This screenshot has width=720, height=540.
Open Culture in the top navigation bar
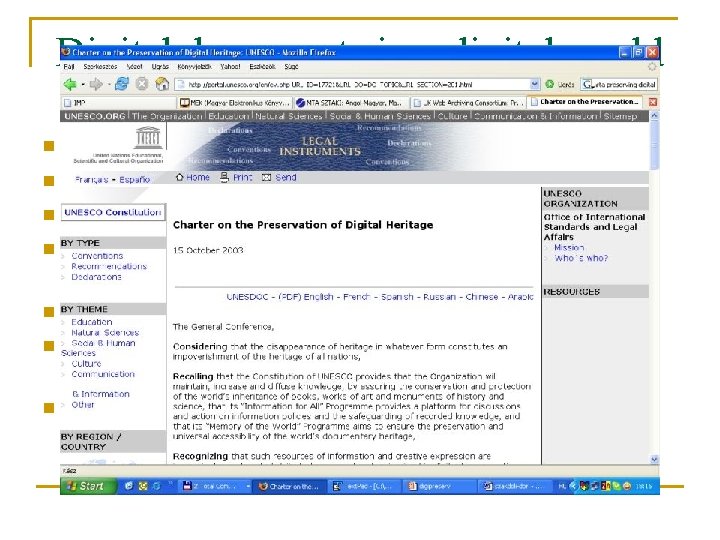(x=452, y=116)
